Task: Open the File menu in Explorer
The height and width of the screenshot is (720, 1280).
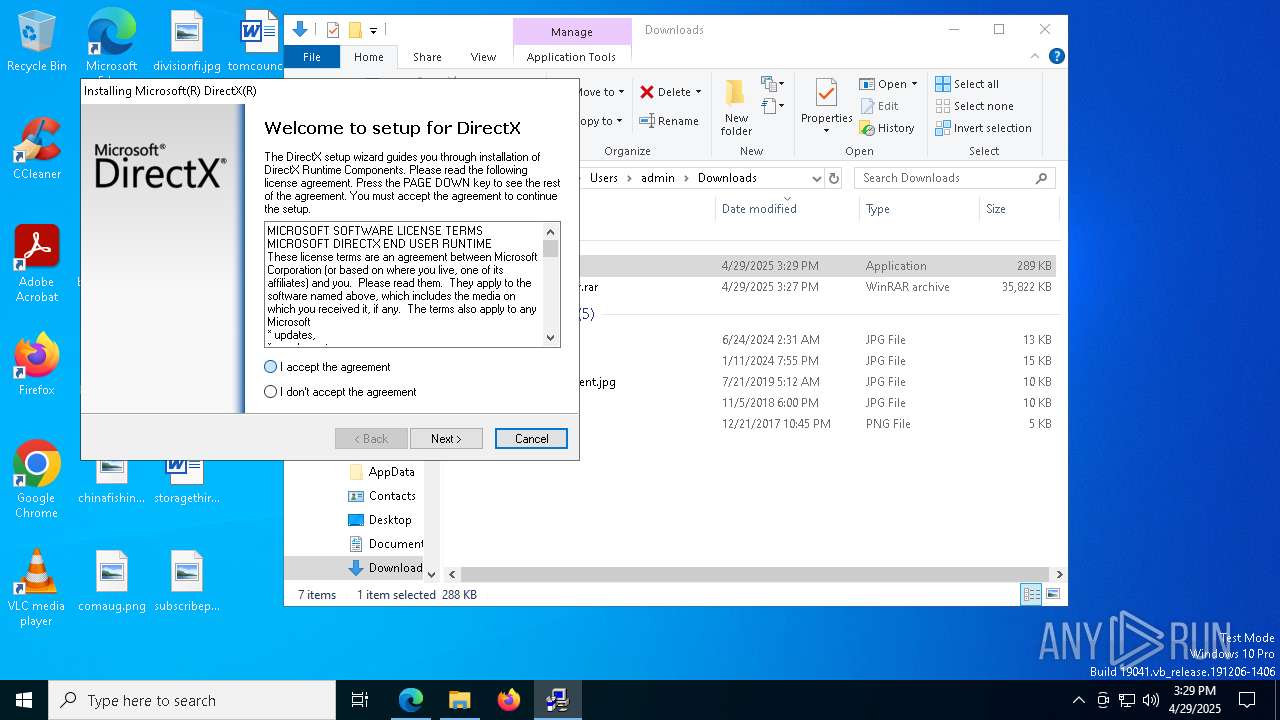Action: 312,57
